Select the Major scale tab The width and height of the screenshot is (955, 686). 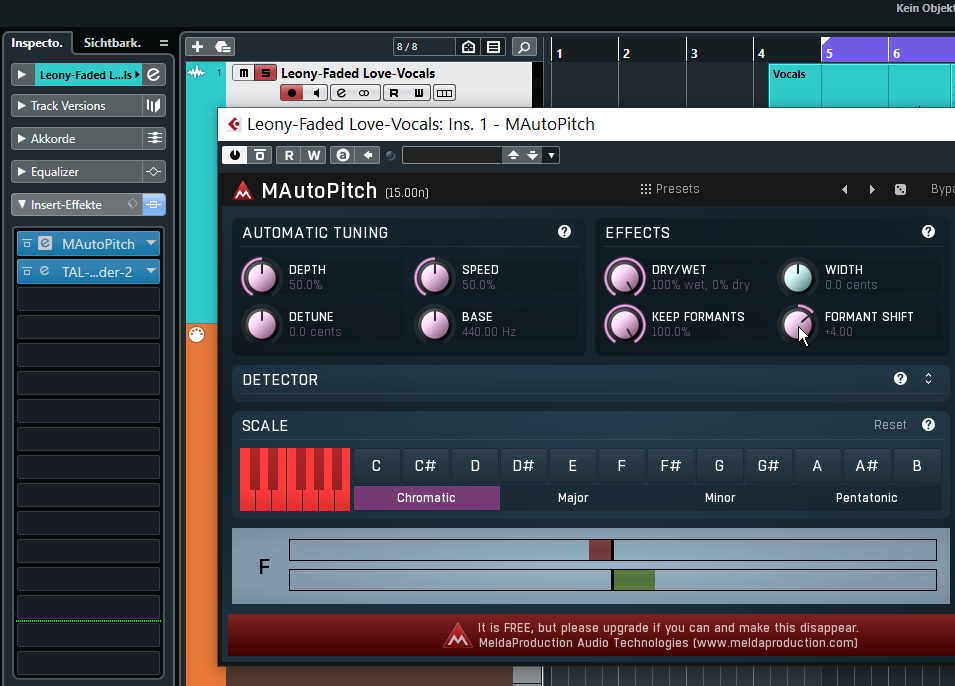[x=573, y=498]
